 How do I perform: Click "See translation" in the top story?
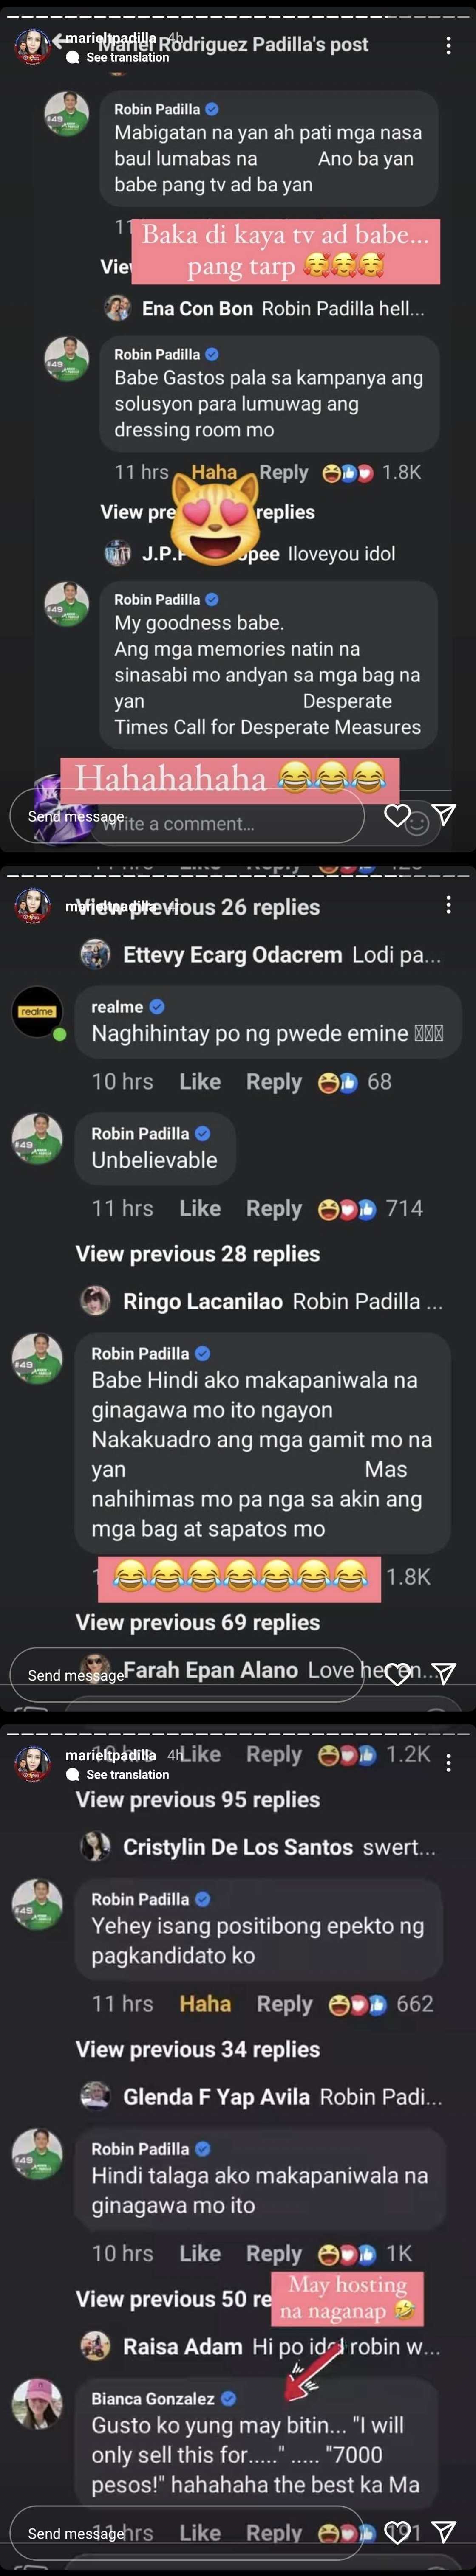click(127, 58)
